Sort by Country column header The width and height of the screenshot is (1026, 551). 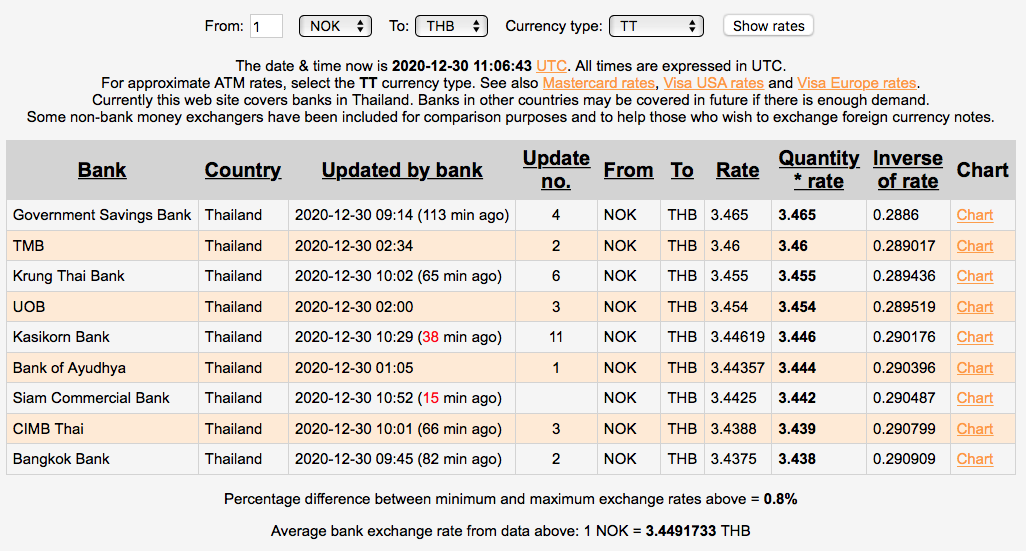coord(243,170)
